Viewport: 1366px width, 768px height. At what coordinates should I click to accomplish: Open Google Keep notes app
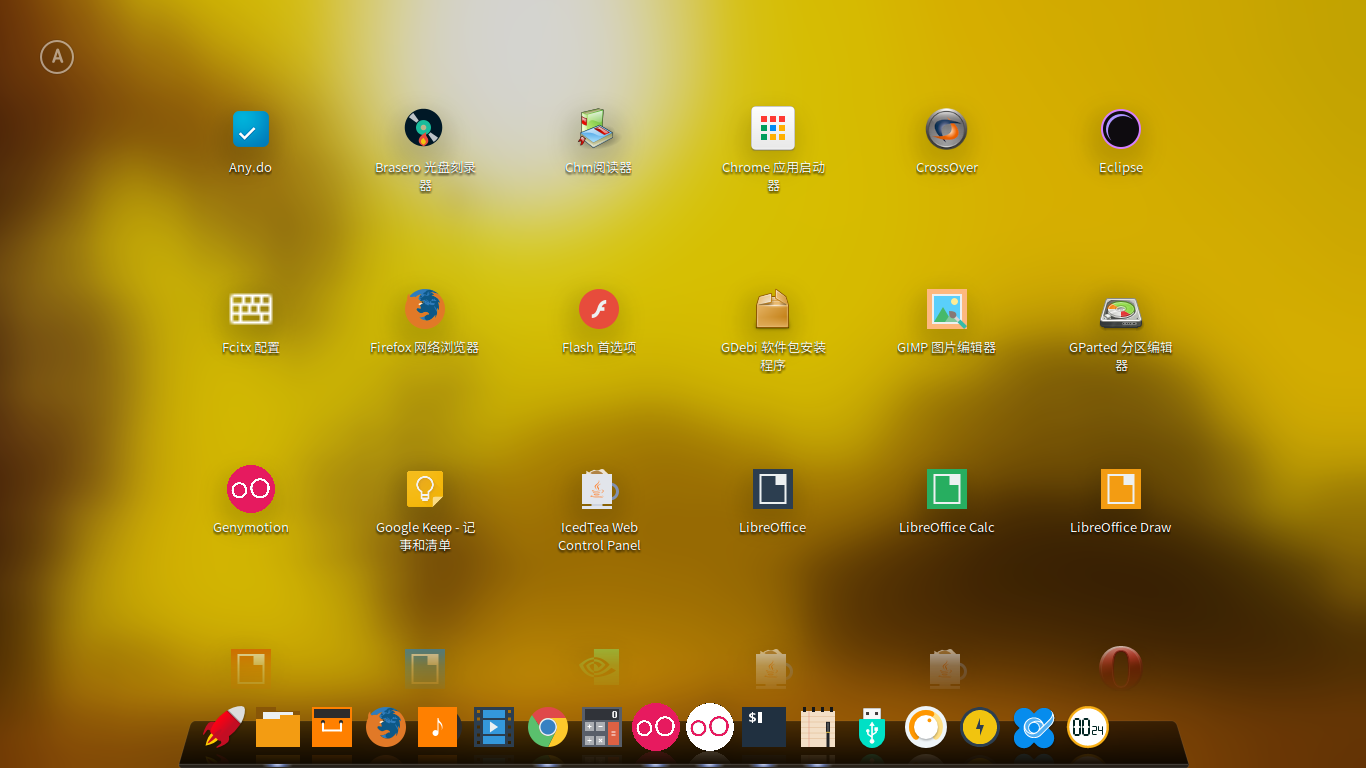pos(424,490)
